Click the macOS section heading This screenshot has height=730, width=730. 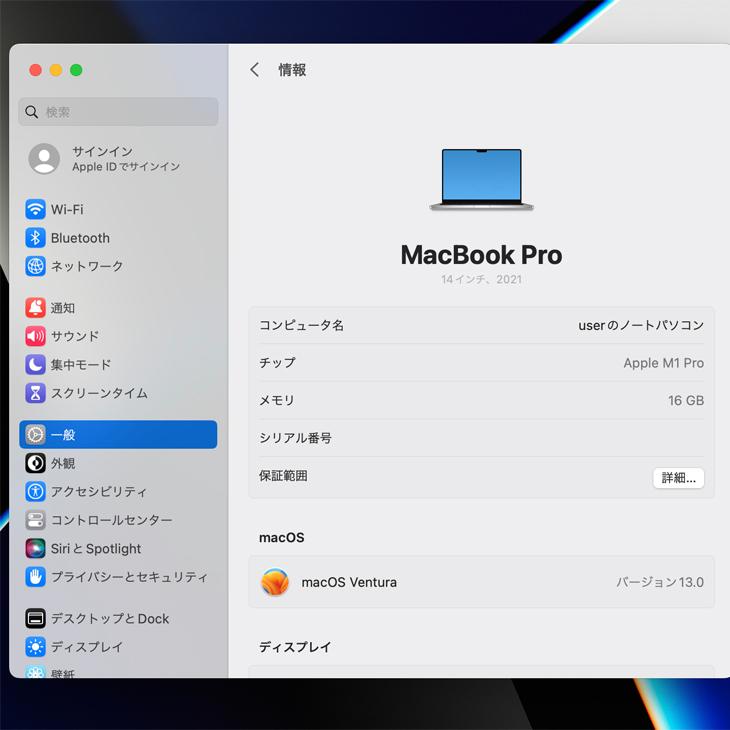282,538
